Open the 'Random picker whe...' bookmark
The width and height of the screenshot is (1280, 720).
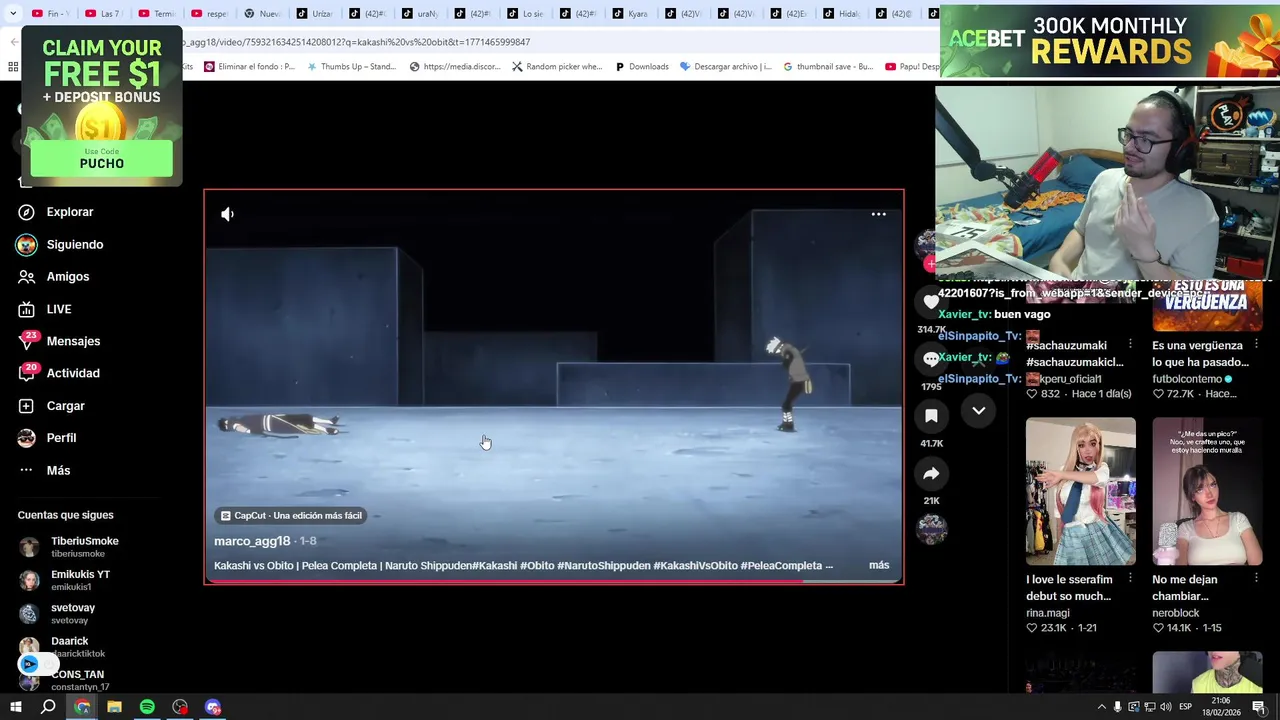(x=557, y=67)
